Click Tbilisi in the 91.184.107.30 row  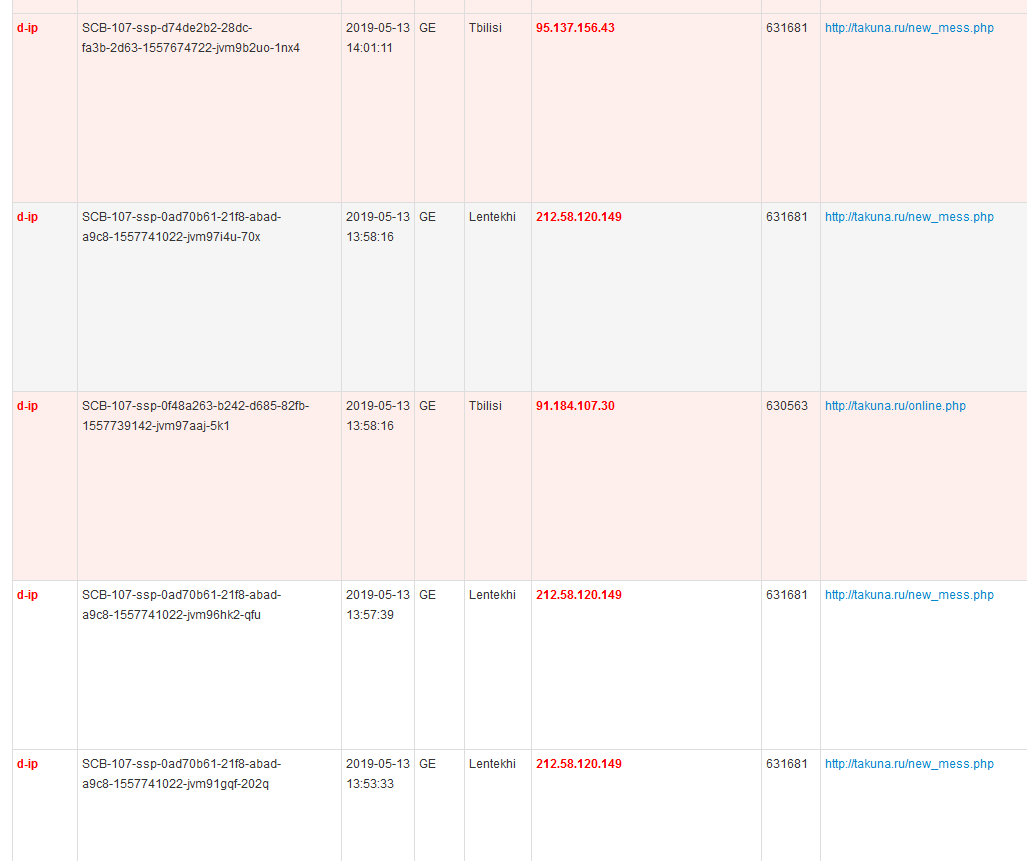(485, 406)
